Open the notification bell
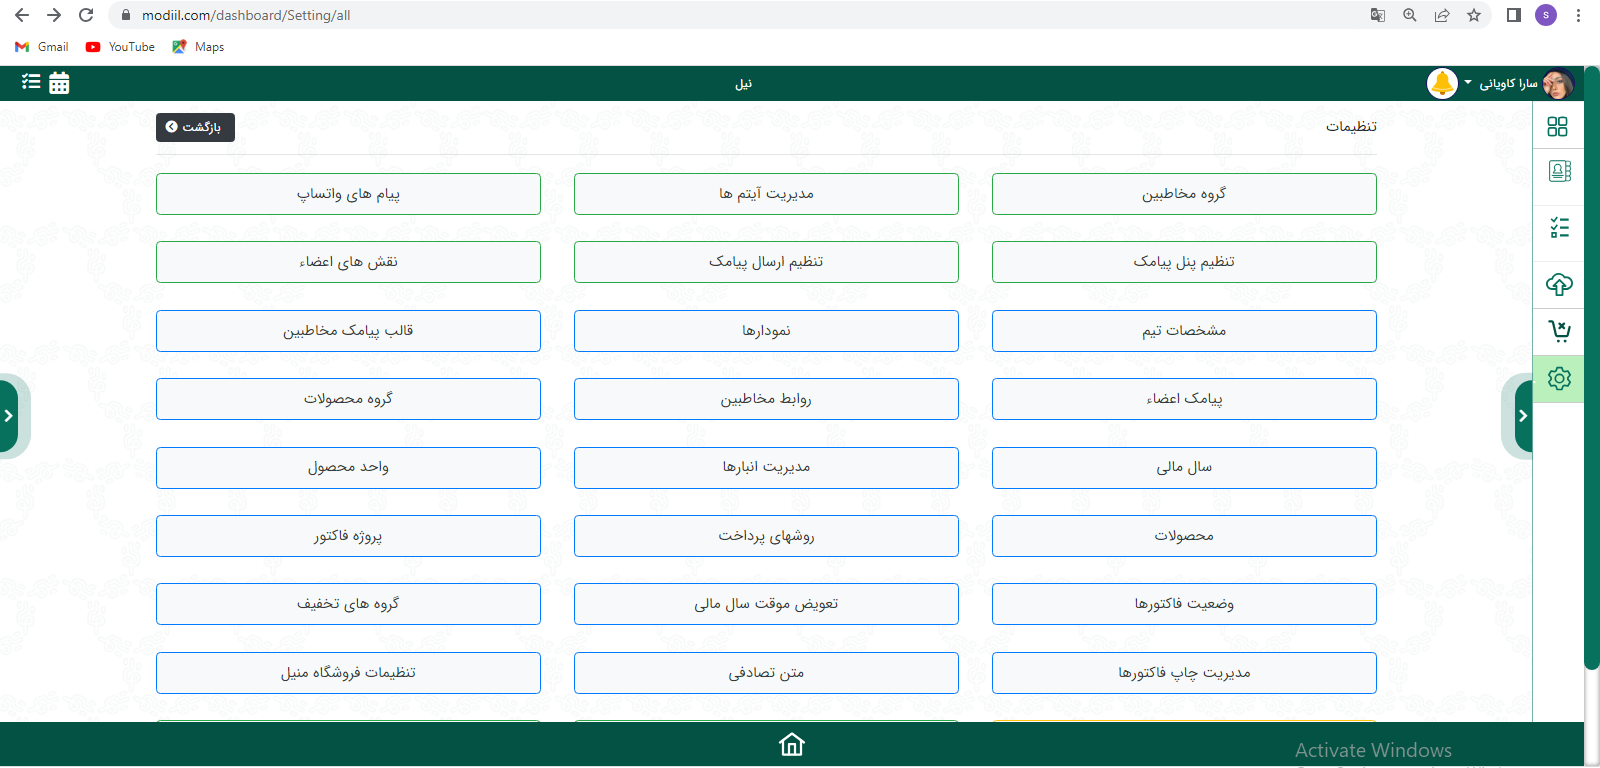1600x768 pixels. [1442, 83]
